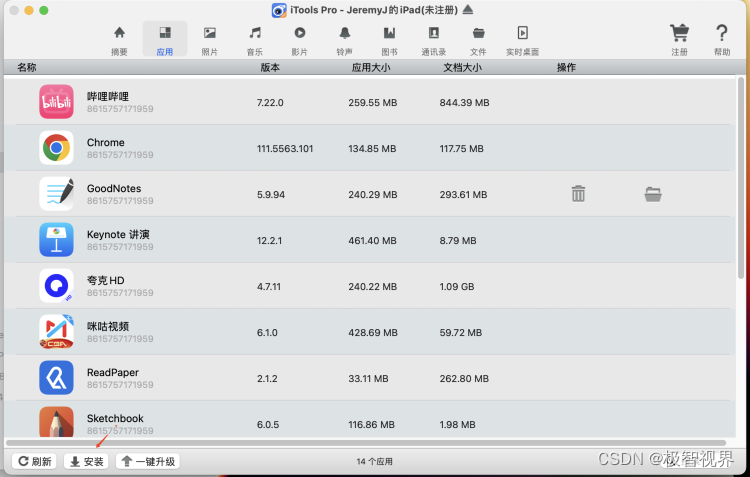
Task: Click Sketchbook app size 116.86 MB
Action: coord(371,424)
